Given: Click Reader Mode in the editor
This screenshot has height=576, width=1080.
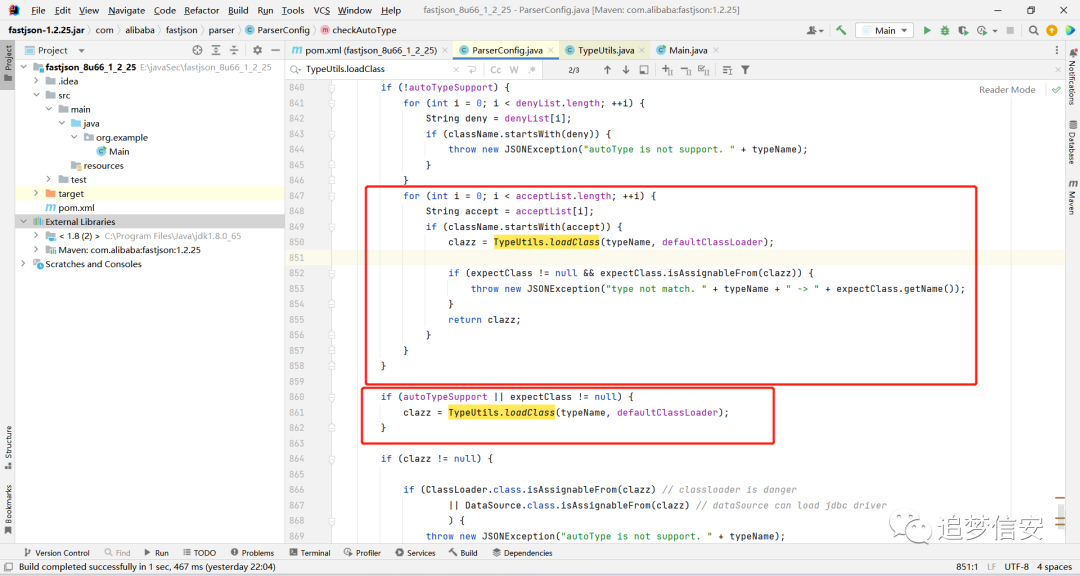Looking at the screenshot, I should 1006,90.
